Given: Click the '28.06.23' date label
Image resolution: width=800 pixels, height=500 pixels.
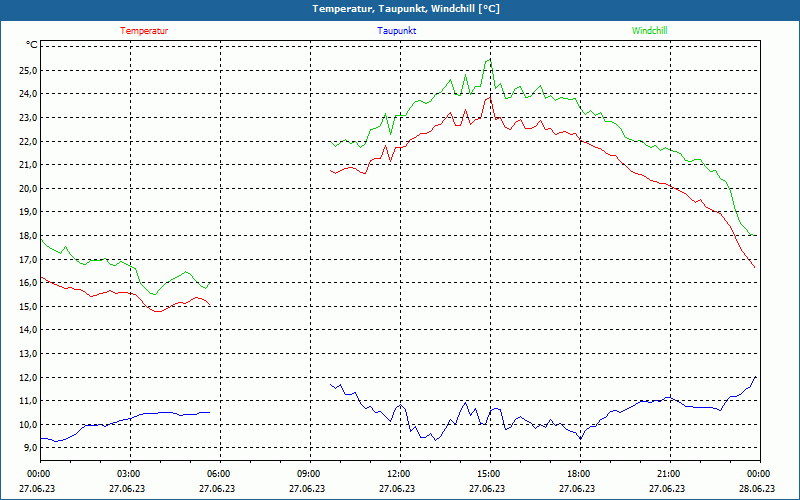Looking at the screenshot, I should (x=757, y=488).
